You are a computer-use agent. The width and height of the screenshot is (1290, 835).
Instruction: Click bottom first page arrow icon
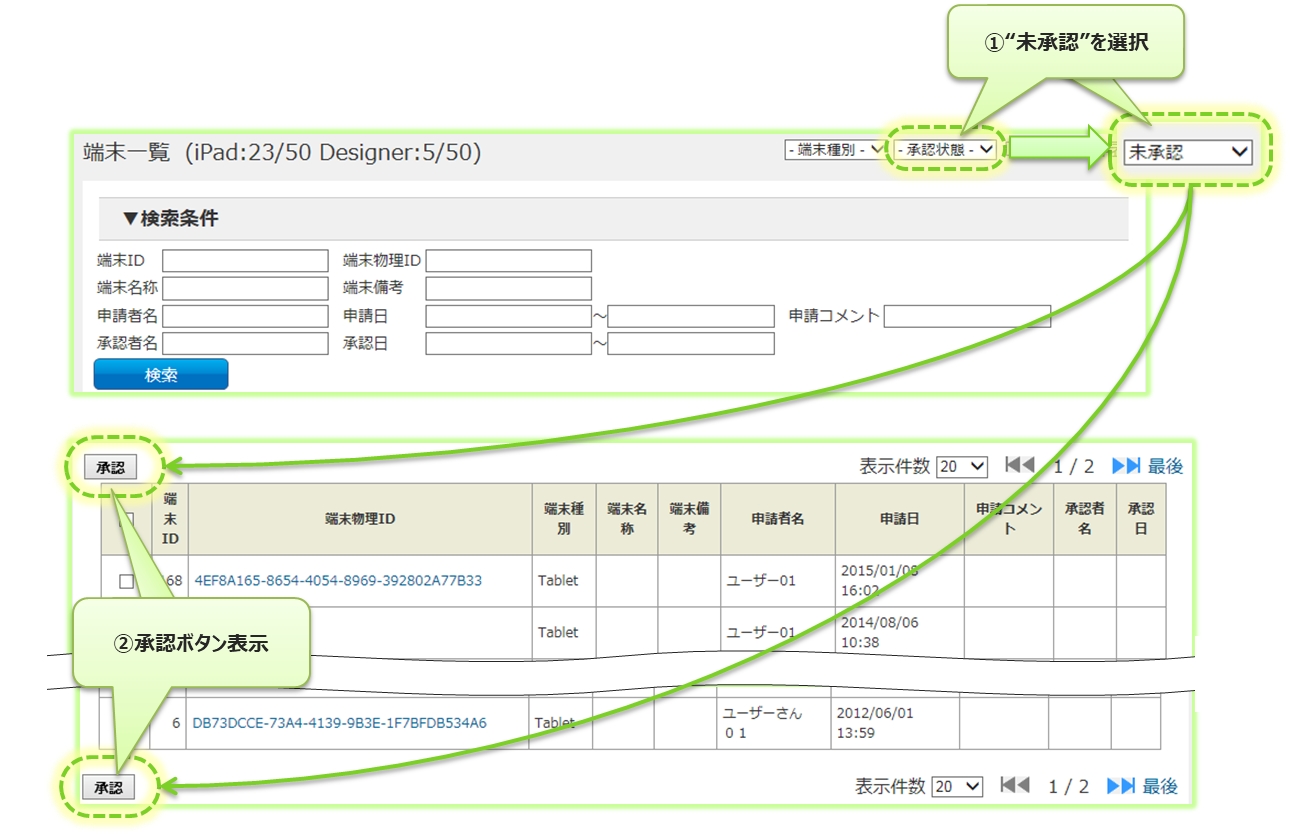pos(1015,786)
